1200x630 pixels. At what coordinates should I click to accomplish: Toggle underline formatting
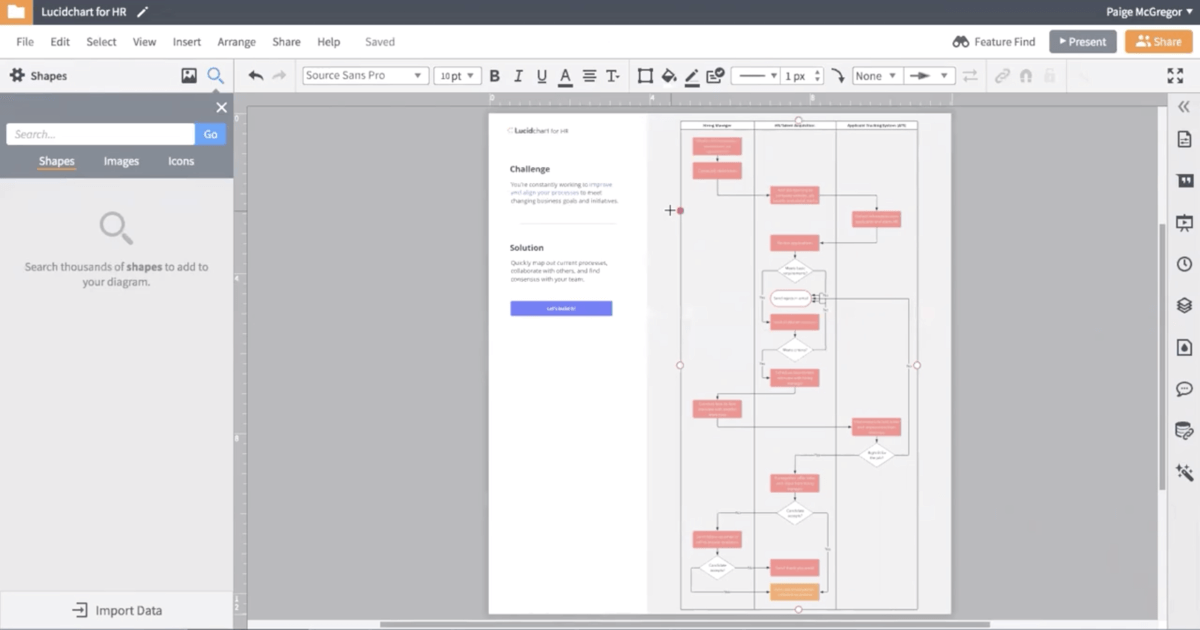(541, 75)
